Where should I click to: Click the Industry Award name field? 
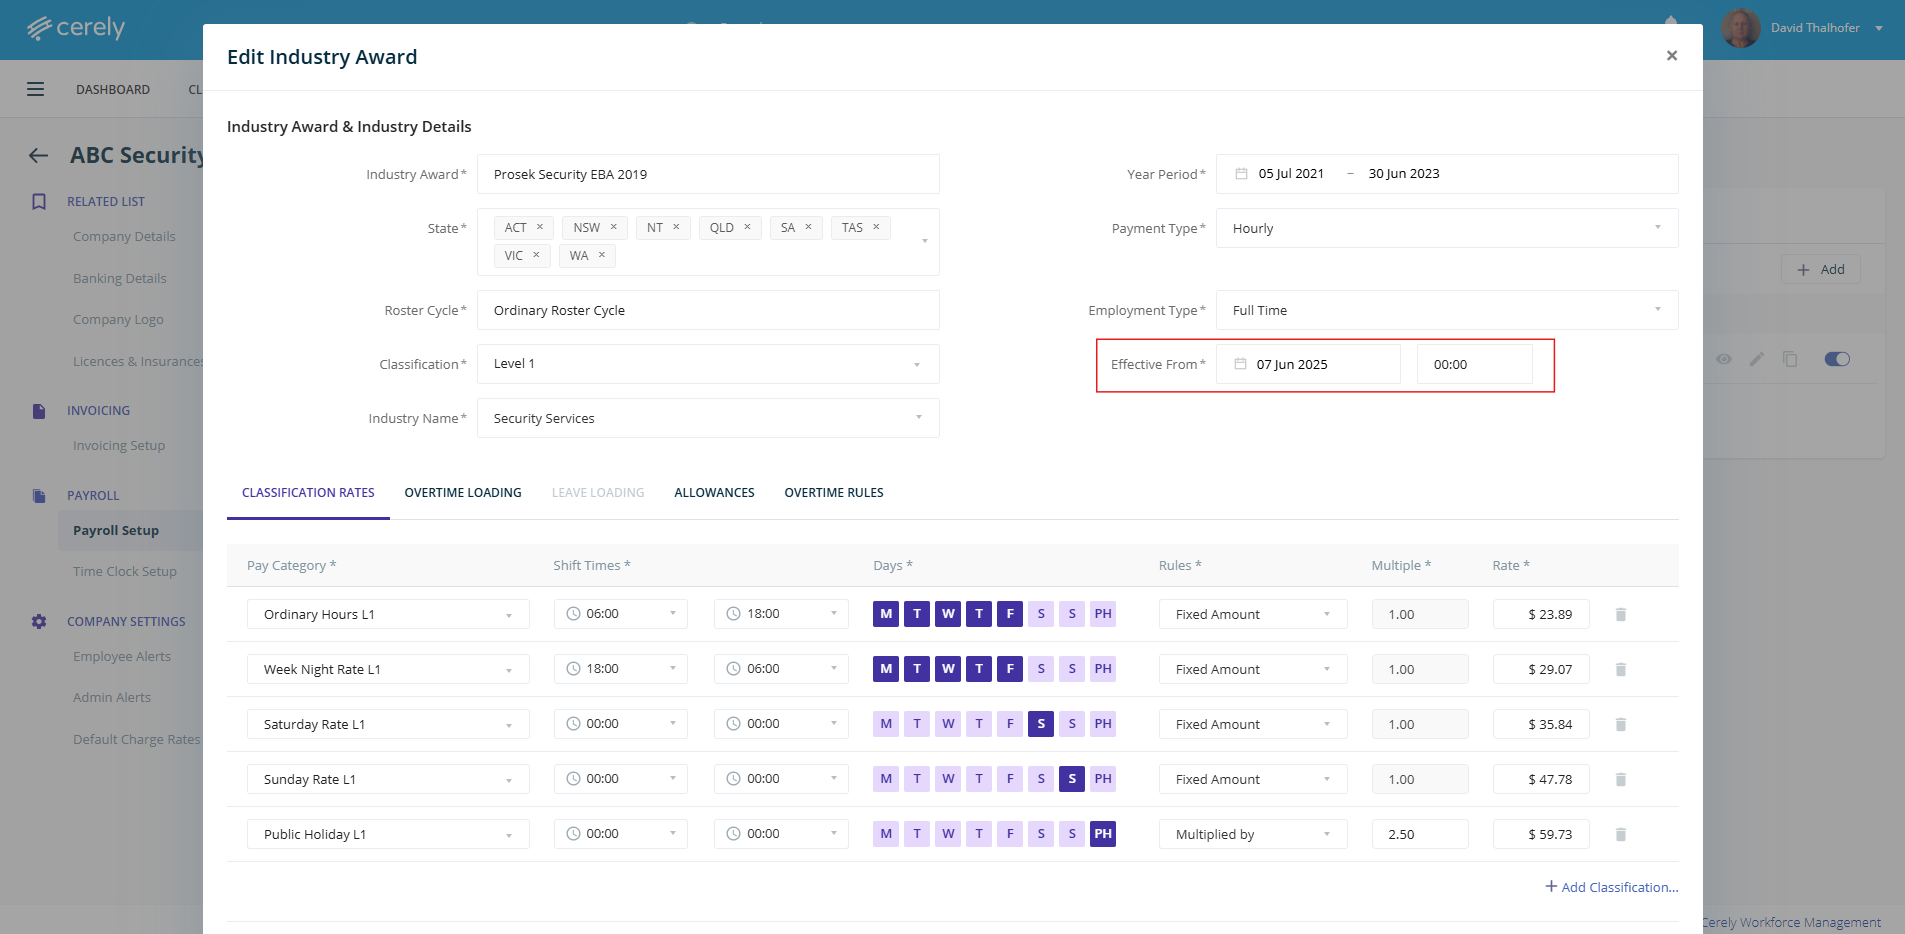click(x=707, y=174)
